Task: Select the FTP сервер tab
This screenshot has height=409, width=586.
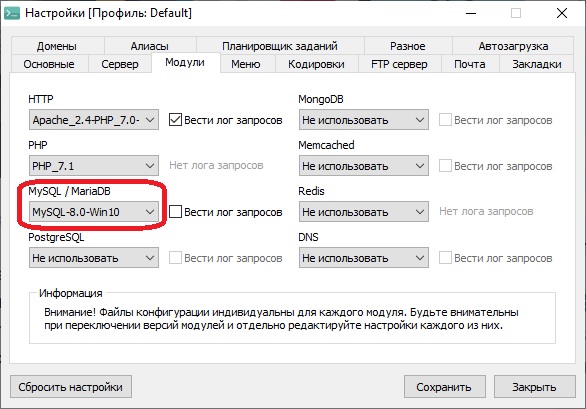Action: (400, 64)
